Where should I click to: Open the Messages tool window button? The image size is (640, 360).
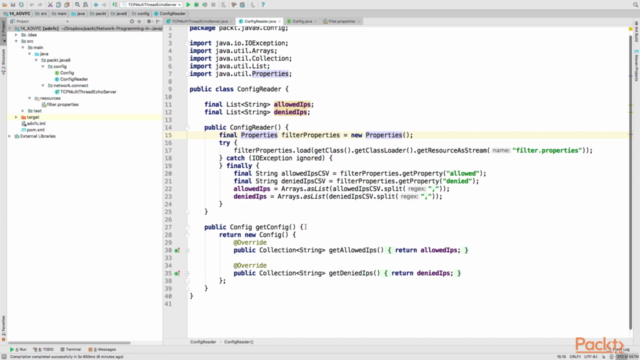[102, 350]
